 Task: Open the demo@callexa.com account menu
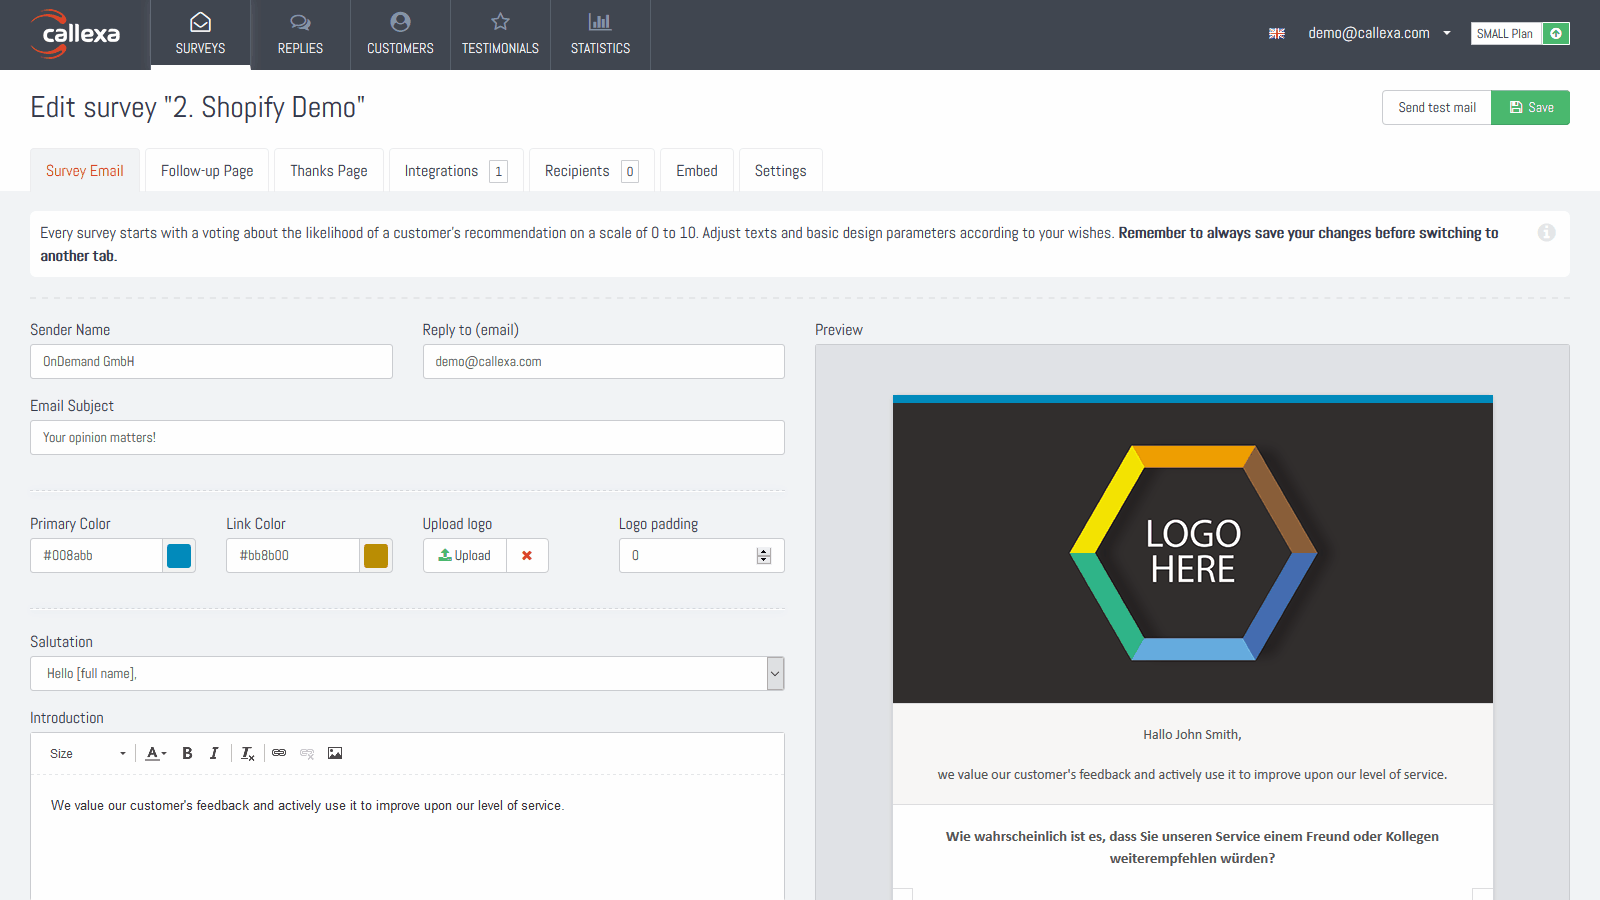coord(1378,34)
